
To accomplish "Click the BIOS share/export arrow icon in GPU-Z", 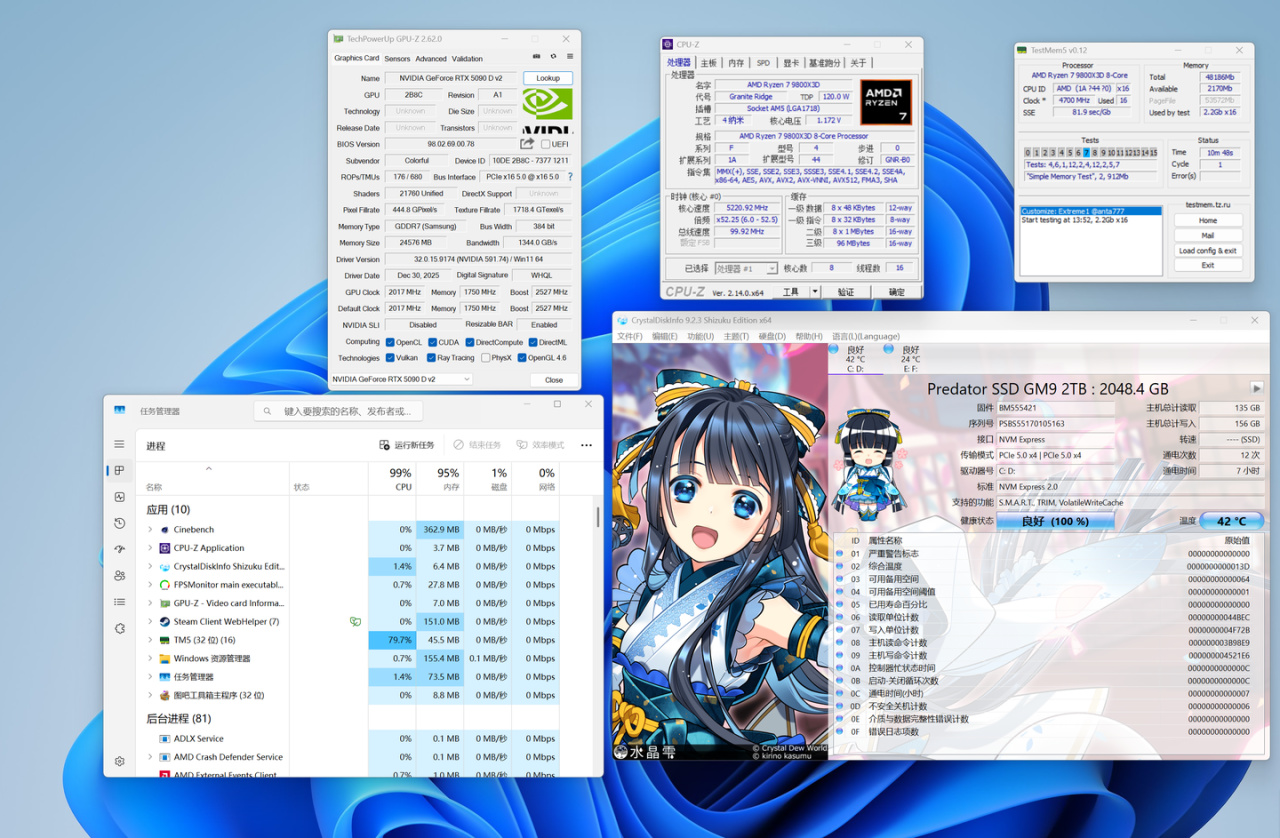I will pyautogui.click(x=527, y=144).
